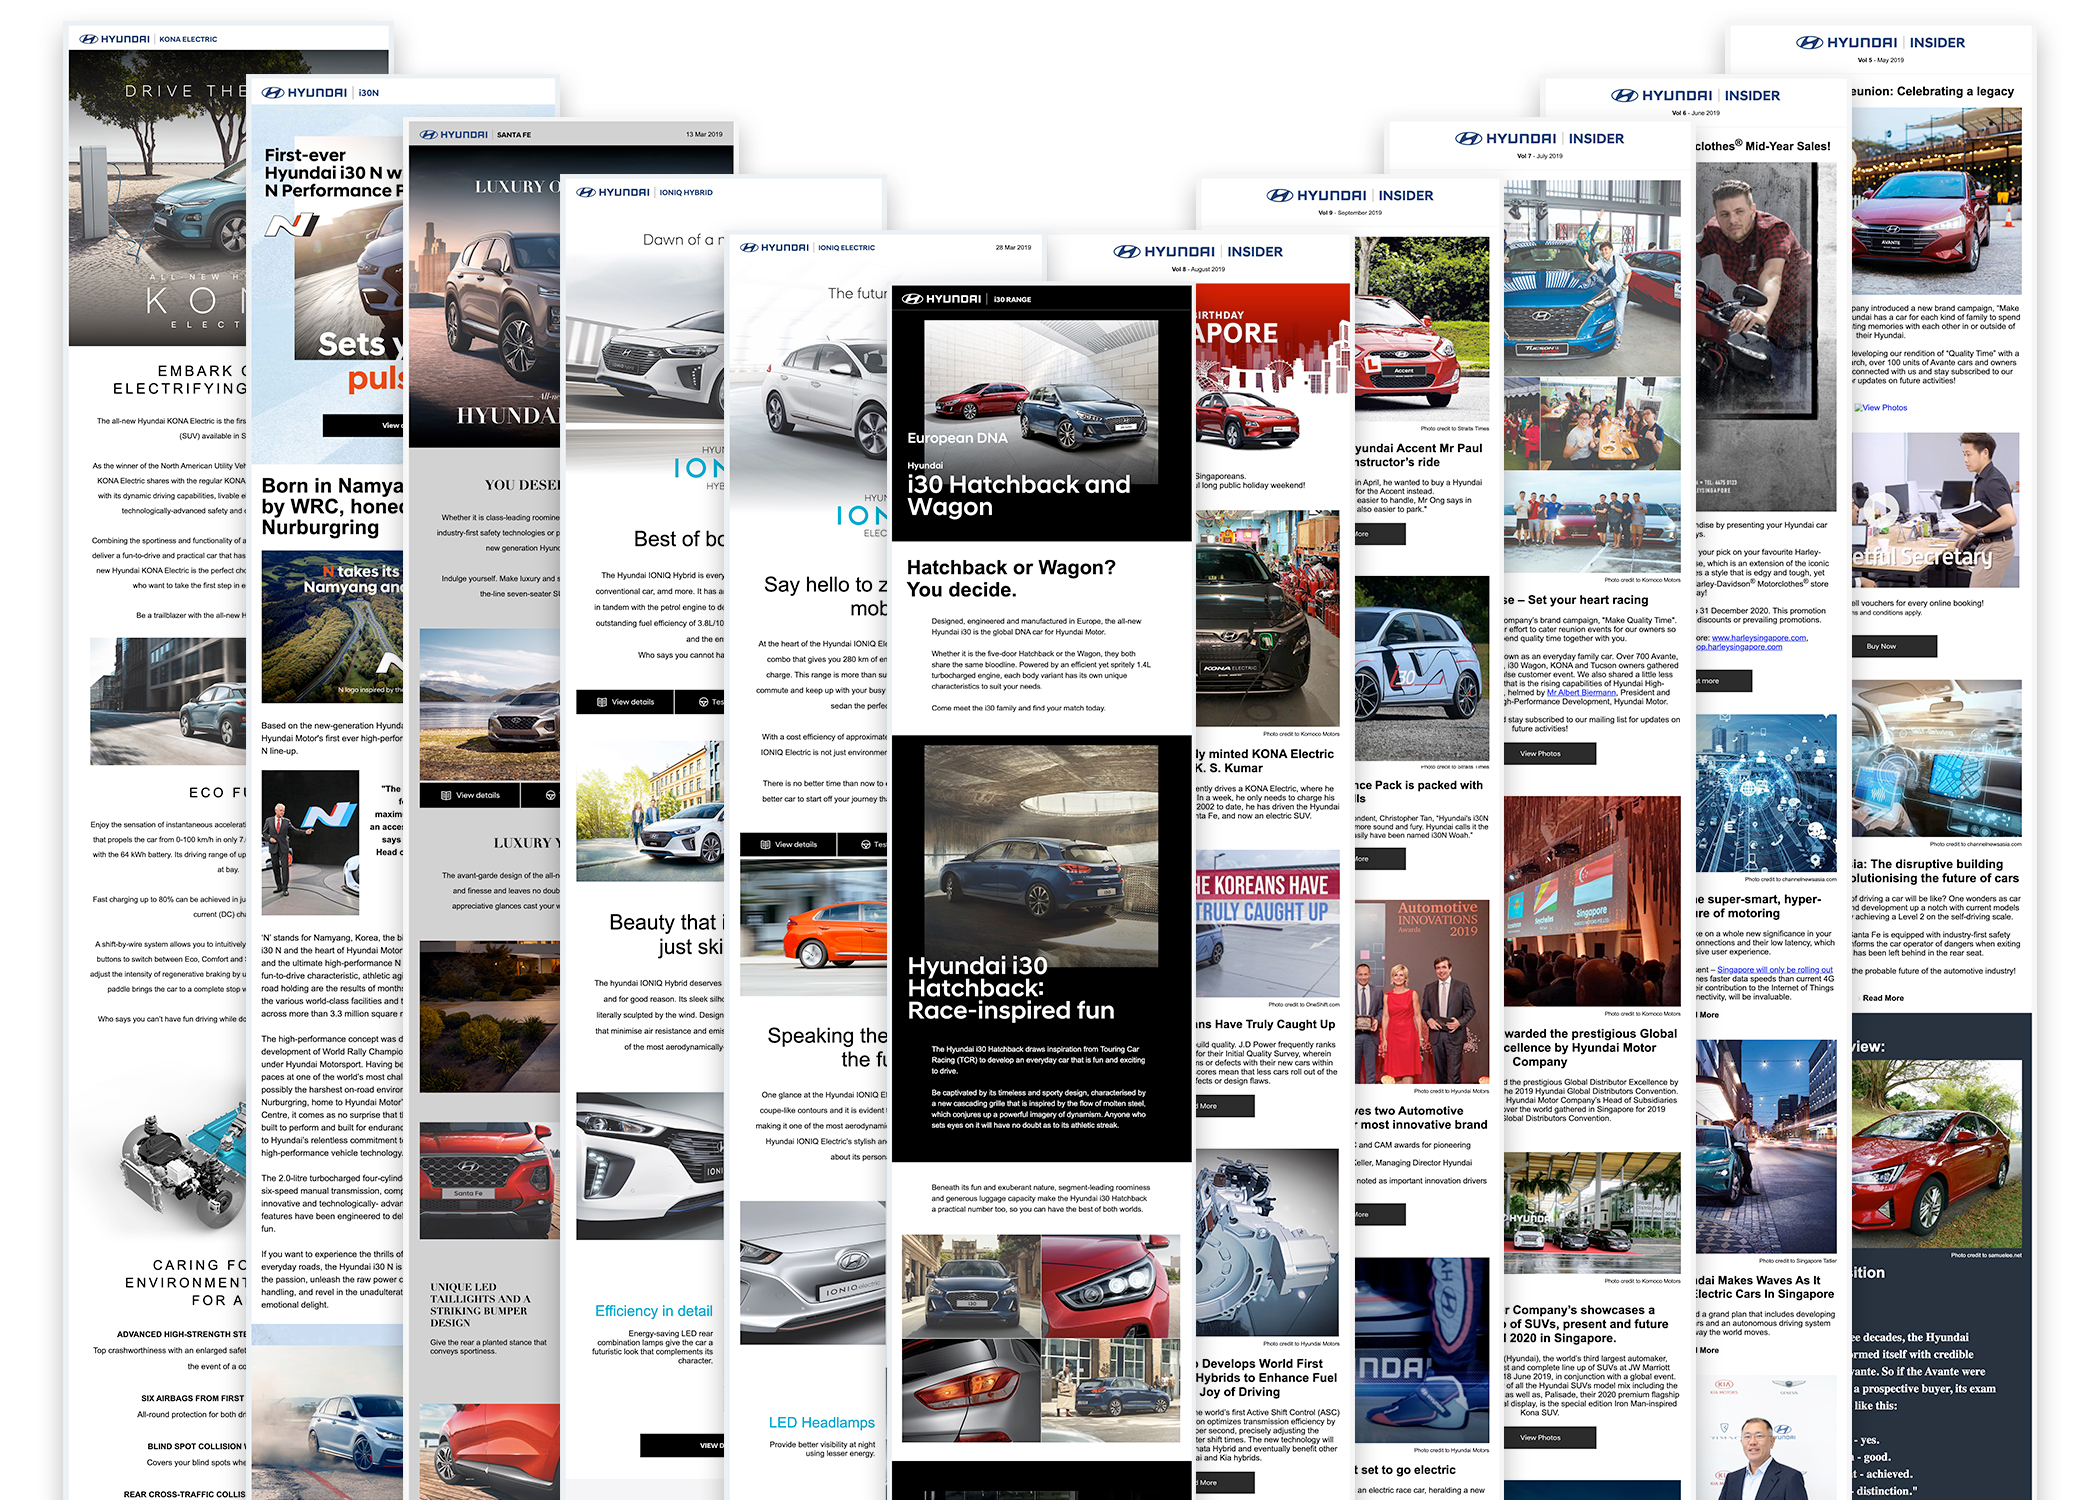Open the in-car digital dashboard image

click(1937, 759)
